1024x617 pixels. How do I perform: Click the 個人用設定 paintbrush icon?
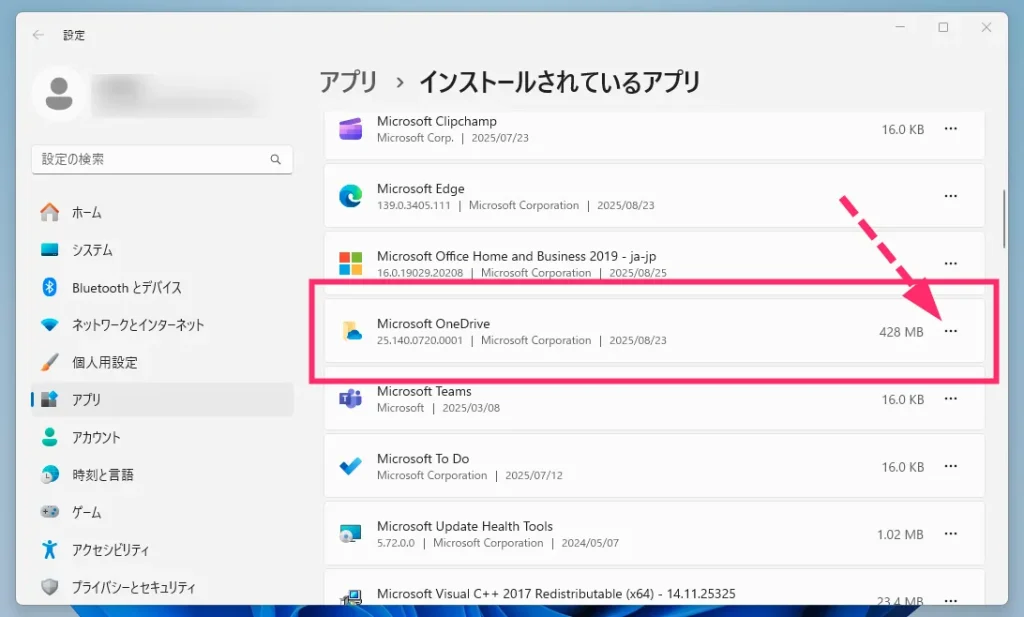pyautogui.click(x=50, y=362)
